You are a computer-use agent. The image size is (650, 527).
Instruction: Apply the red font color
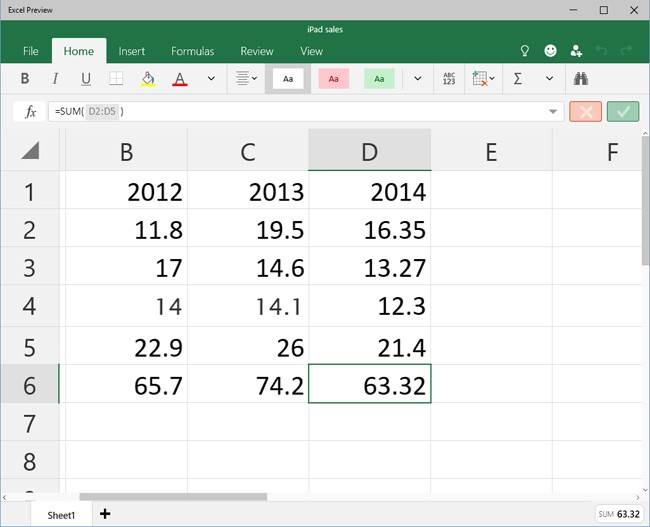[x=179, y=78]
